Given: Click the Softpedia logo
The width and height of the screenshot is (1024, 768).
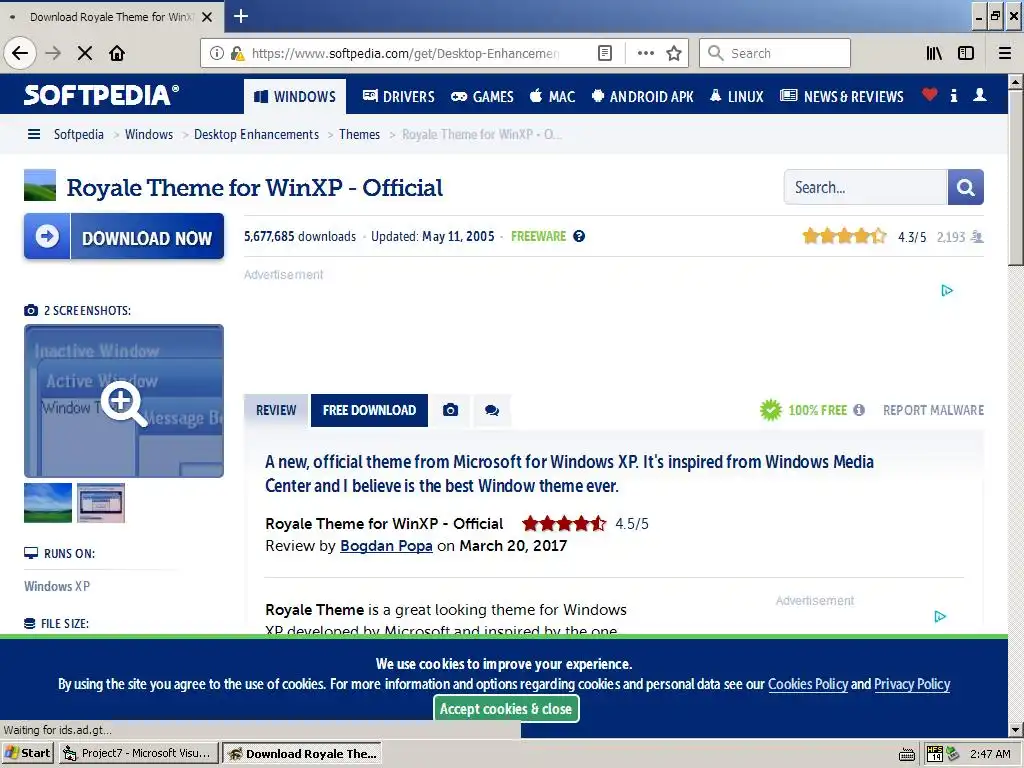Looking at the screenshot, I should [102, 95].
